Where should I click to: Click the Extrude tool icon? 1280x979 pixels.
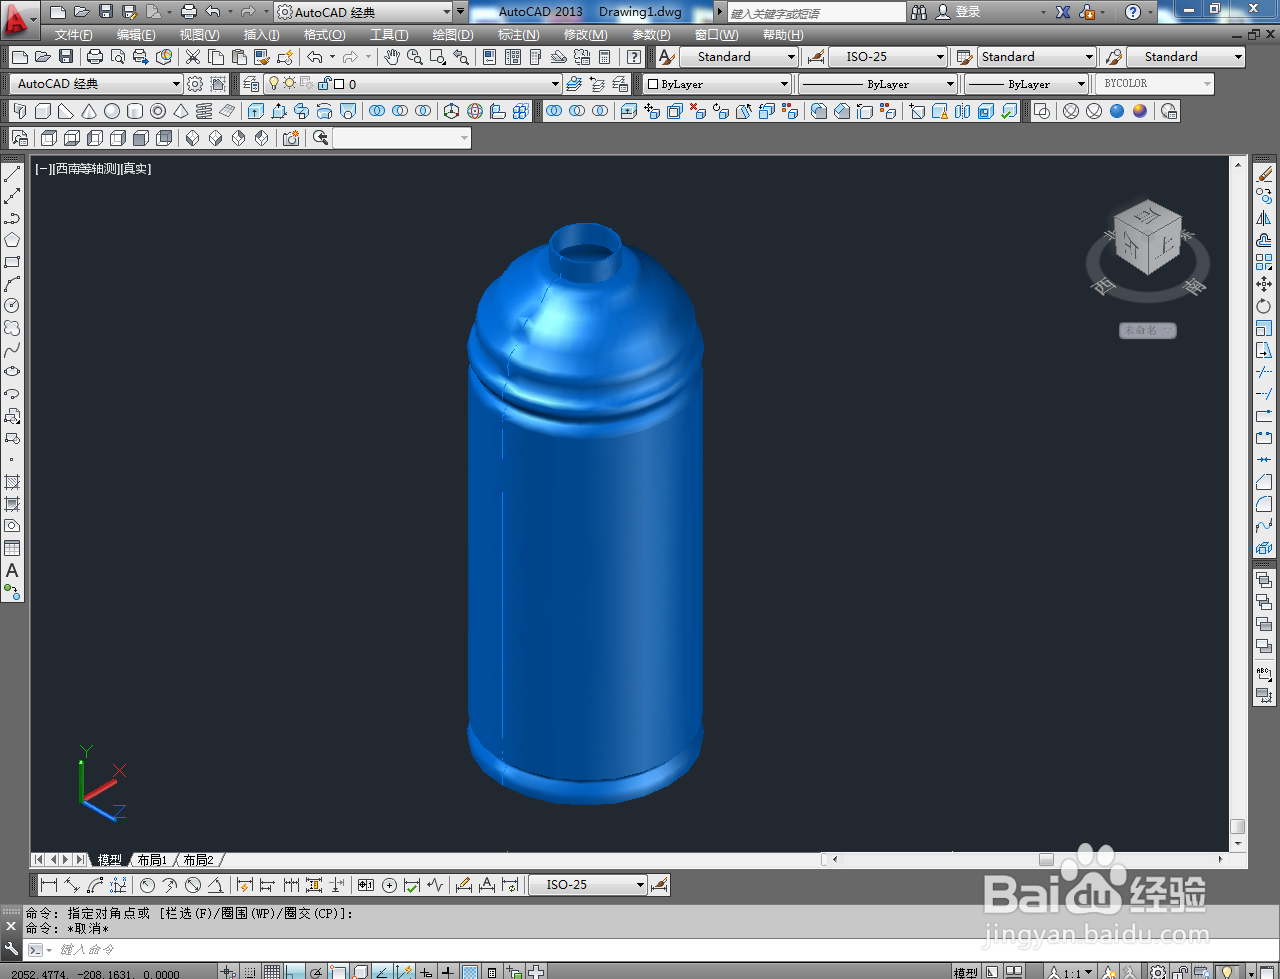tap(256, 111)
